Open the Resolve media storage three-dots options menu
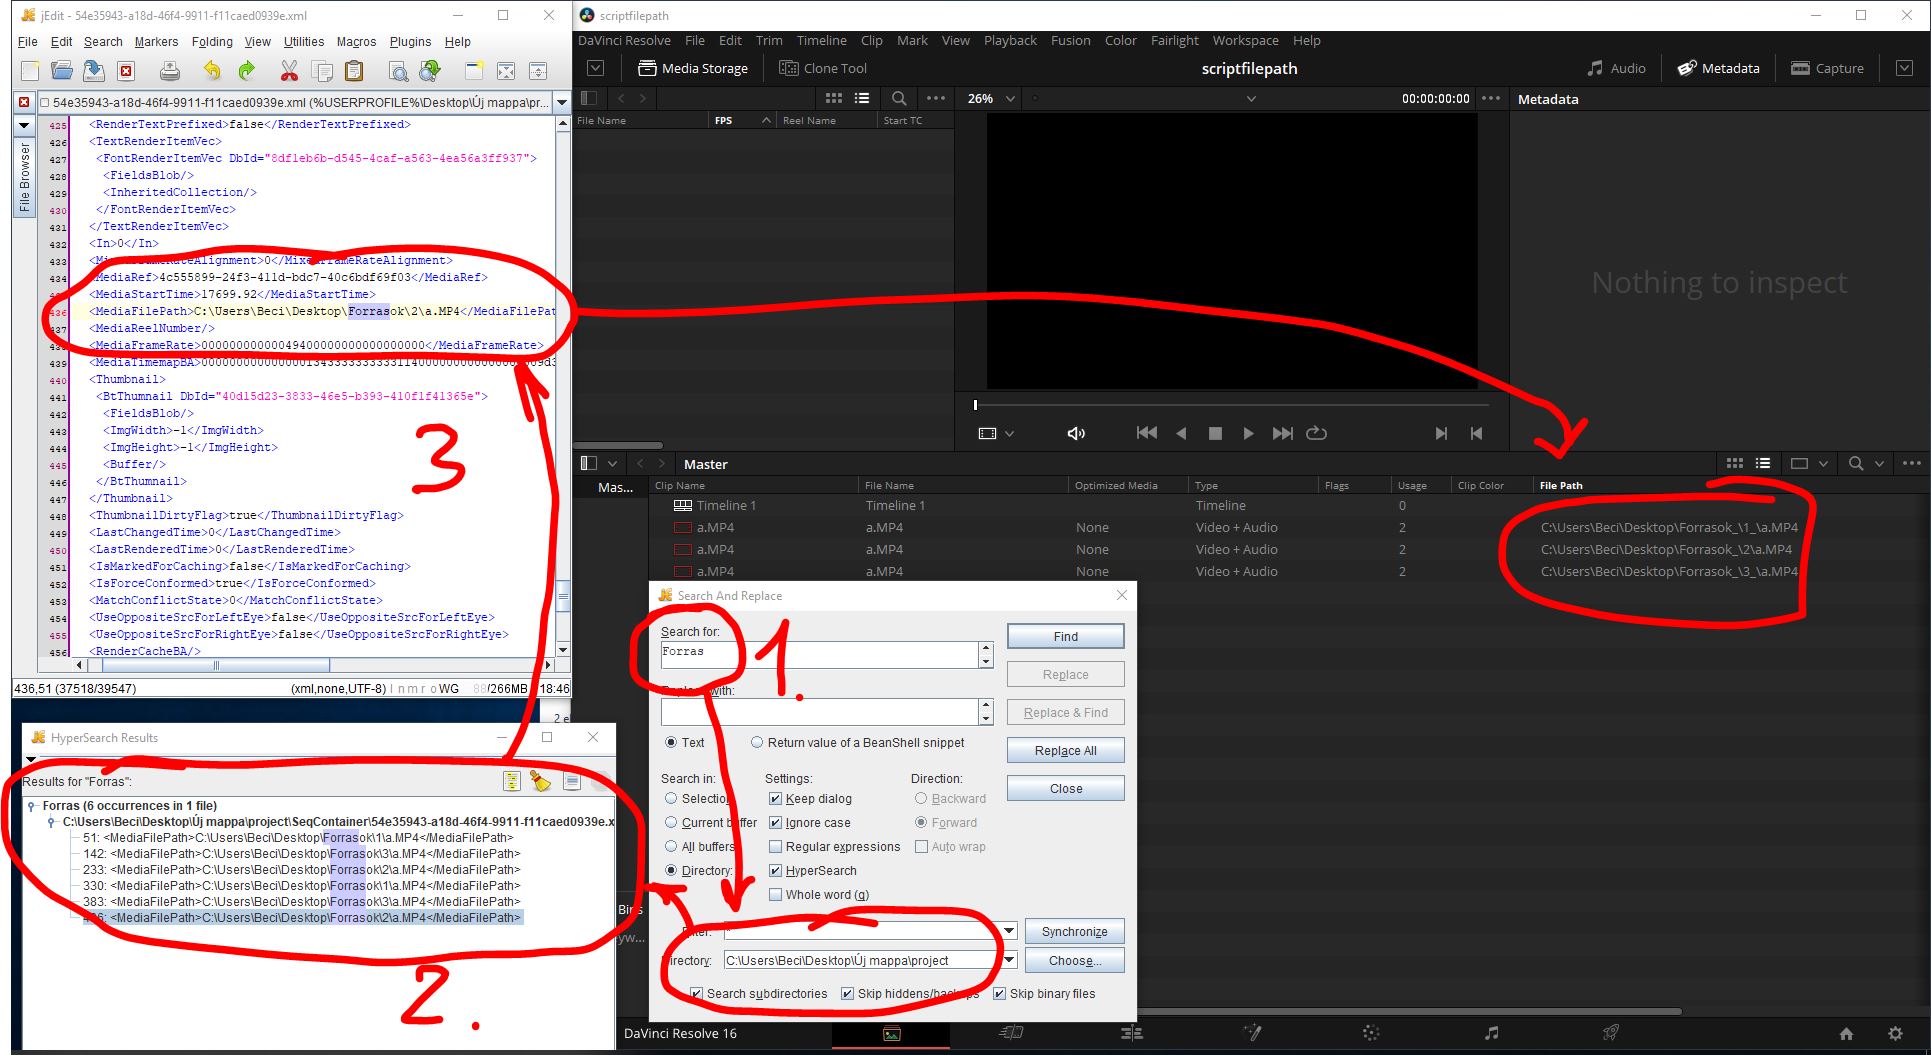The image size is (1931, 1055). point(936,98)
